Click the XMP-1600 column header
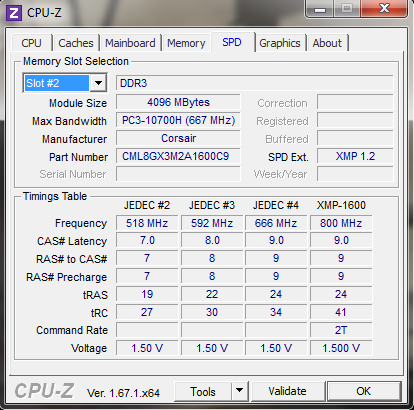Screen dimensions: 414x410 pos(341,205)
